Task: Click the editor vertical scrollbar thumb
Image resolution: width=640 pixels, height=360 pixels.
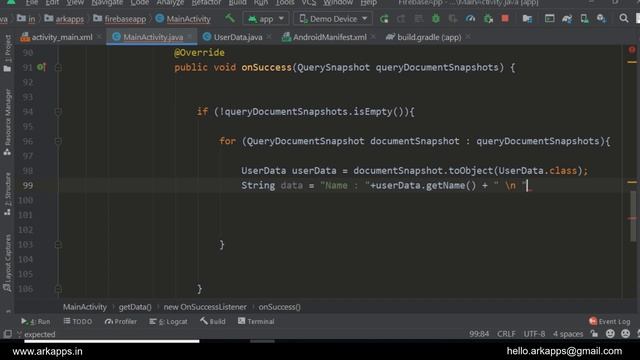Action: (632, 216)
